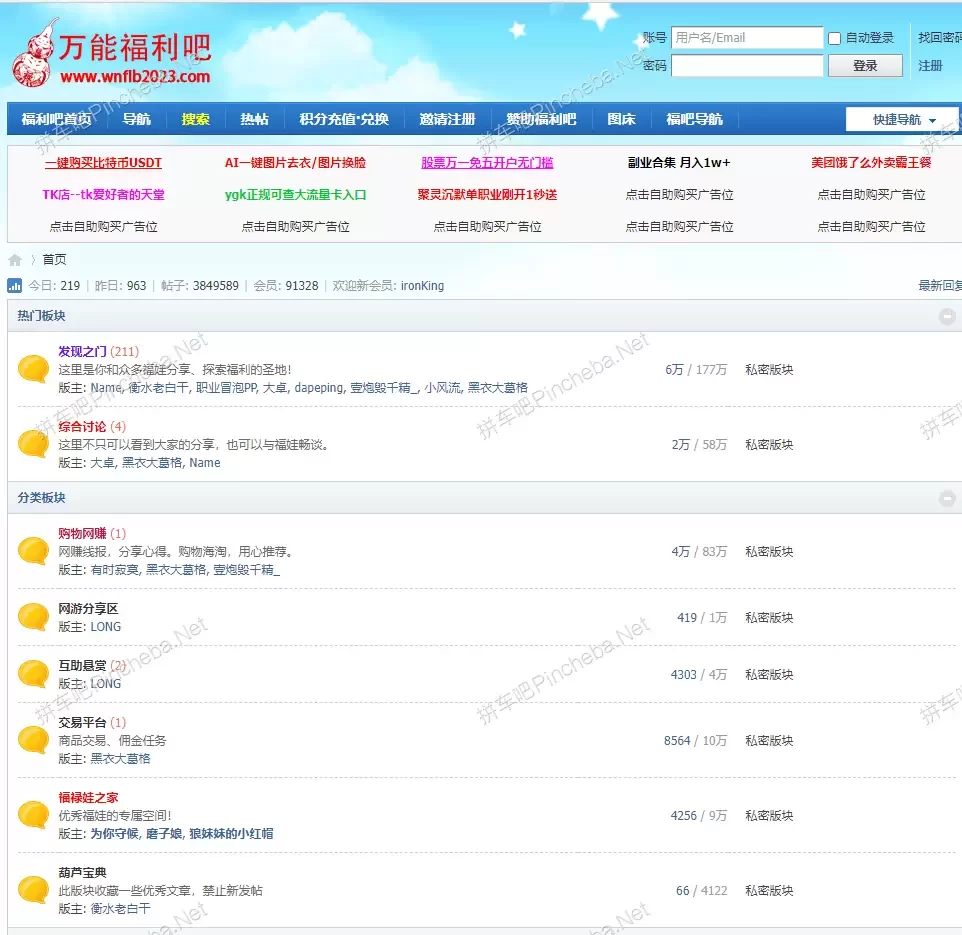Click the 葫芦宝典 forum bubble icon
Image resolution: width=962 pixels, height=935 pixels.
tap(33, 890)
